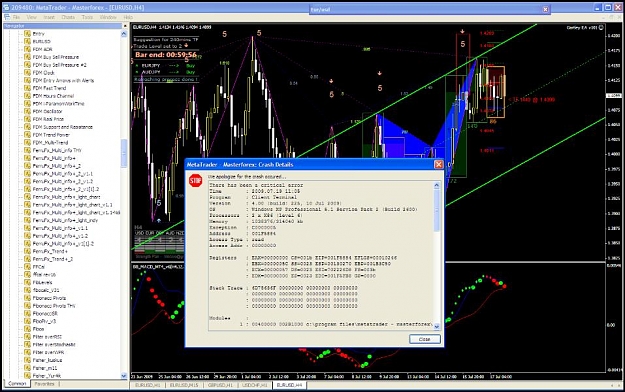This screenshot has width=625, height=392.
Task: Click the FerruFx_Trend+ indicator icon
Action: coord(27,252)
